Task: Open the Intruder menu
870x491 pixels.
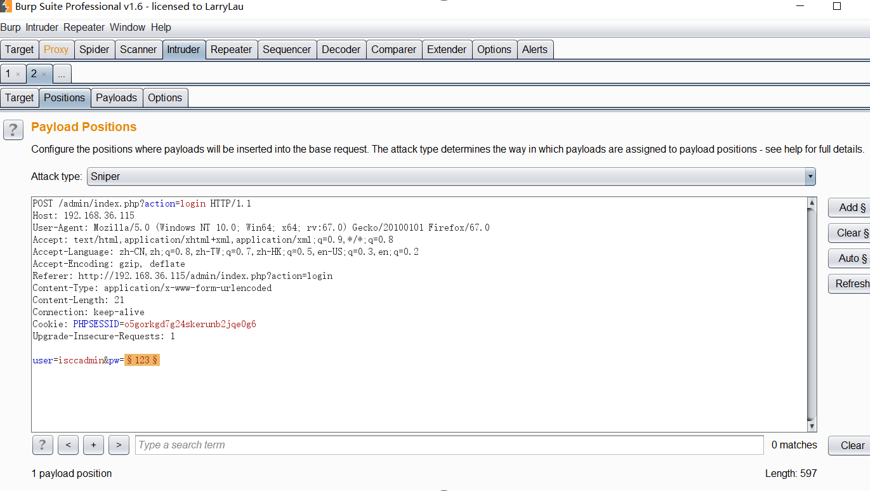Action: 42,27
